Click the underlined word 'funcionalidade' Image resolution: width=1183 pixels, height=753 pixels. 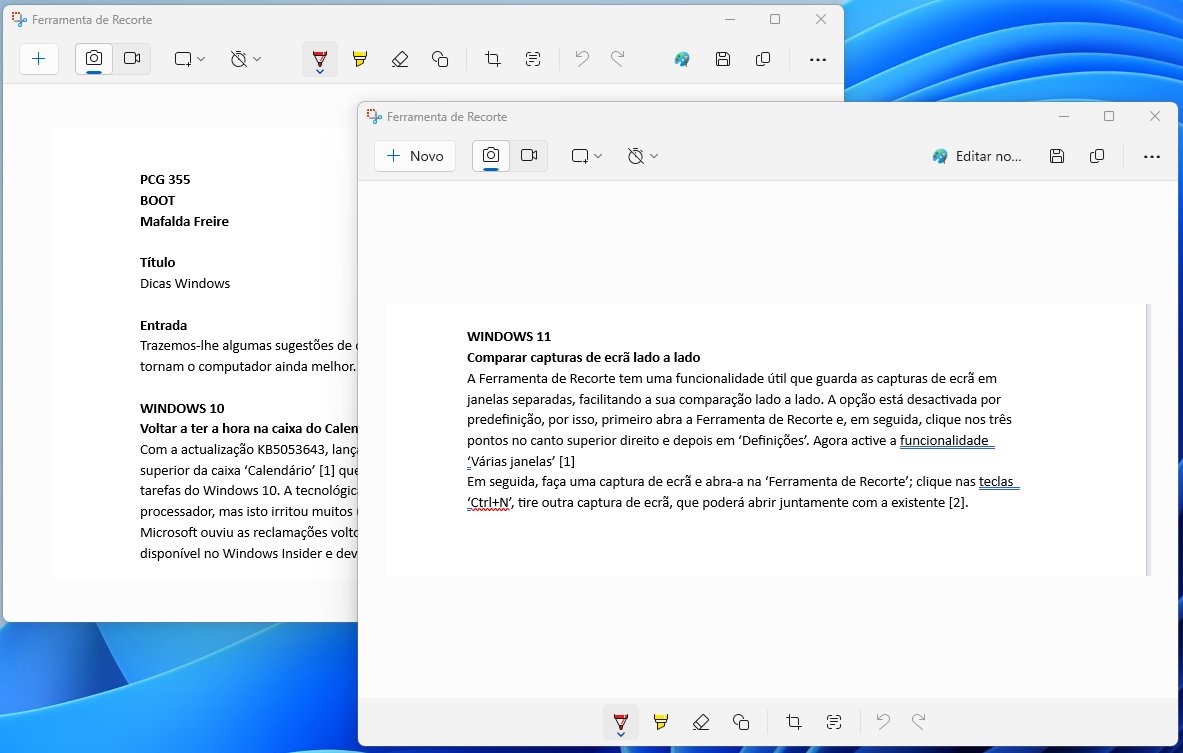pyautogui.click(x=944, y=441)
